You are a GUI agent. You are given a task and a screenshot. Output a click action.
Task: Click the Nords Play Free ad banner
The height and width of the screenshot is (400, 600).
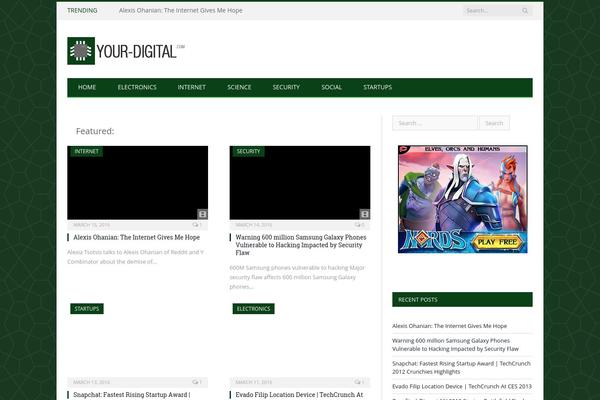463,199
